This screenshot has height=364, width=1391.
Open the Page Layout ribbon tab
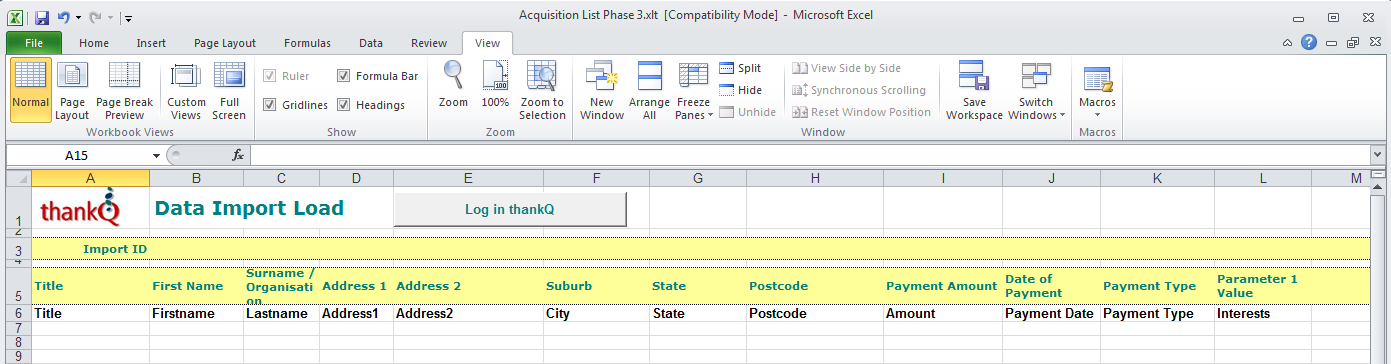225,43
